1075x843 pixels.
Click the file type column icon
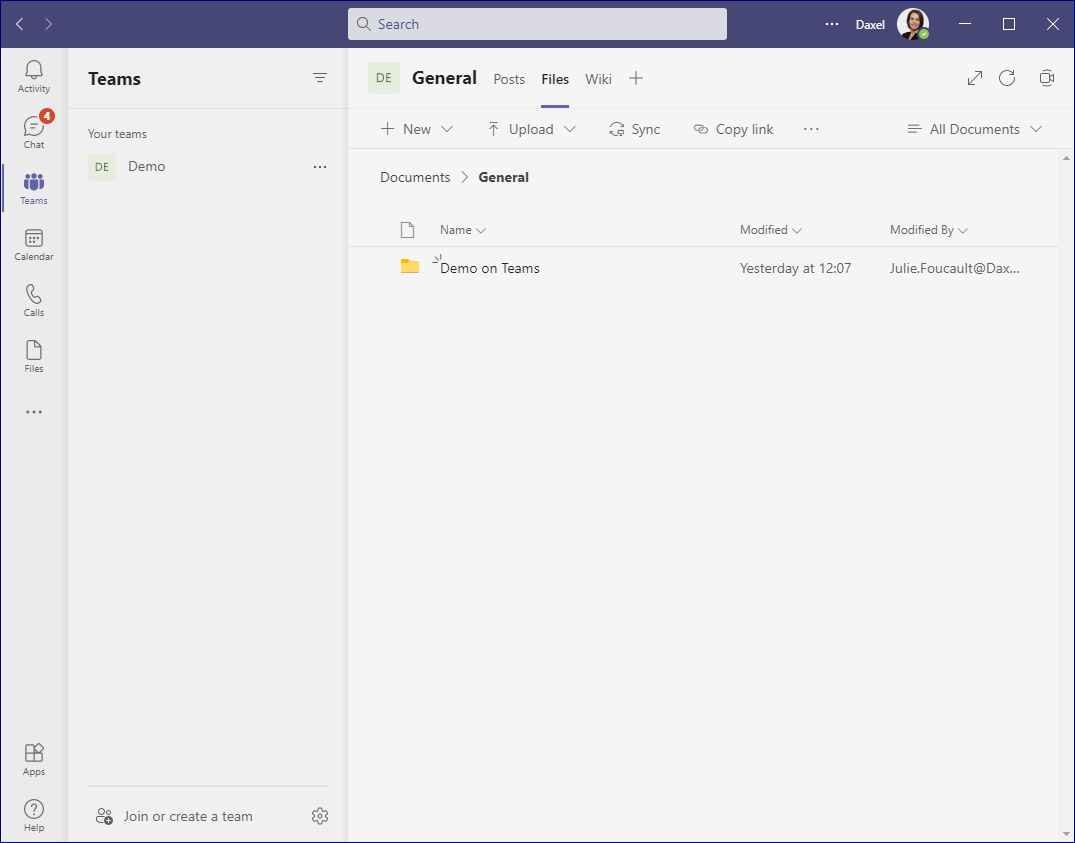[407, 230]
